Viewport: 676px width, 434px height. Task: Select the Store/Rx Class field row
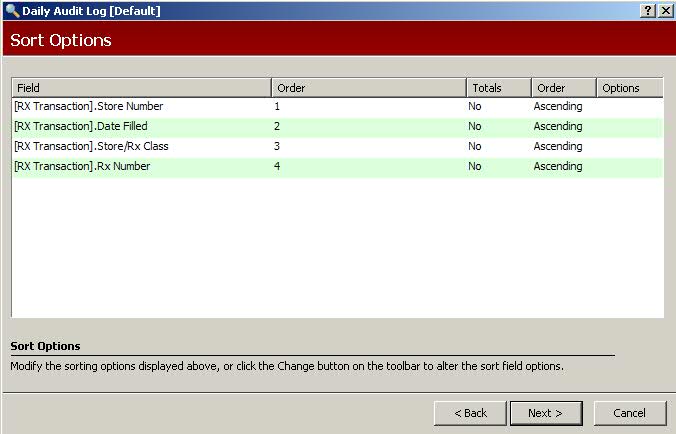click(x=91, y=147)
